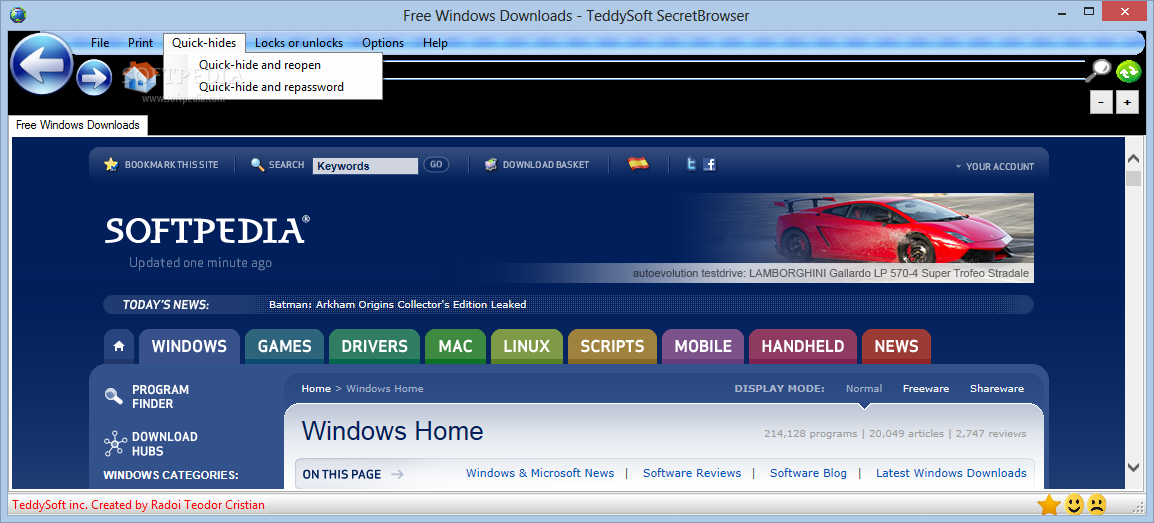Close the Quick-hides menu header

tap(204, 43)
